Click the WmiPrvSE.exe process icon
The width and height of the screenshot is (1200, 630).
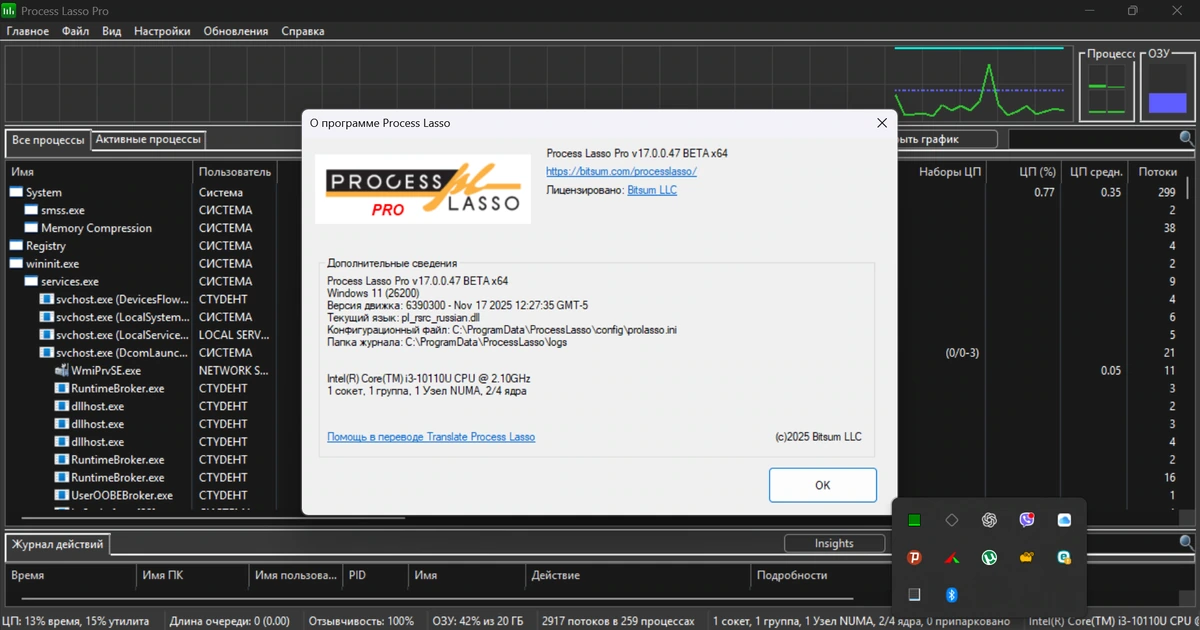tap(61, 370)
